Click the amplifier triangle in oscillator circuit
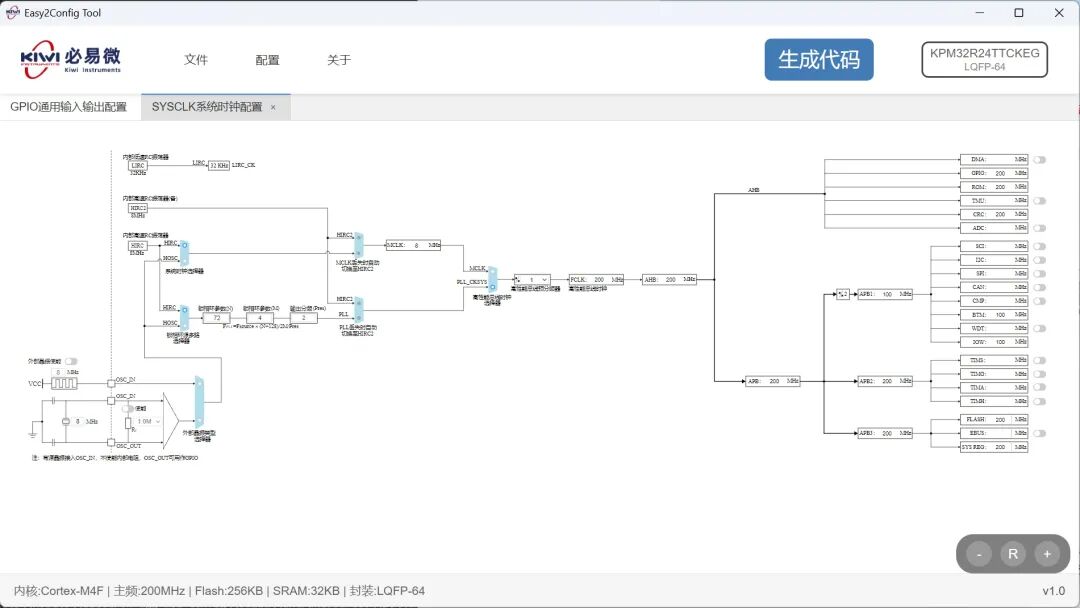1080x608 pixels. (x=170, y=419)
